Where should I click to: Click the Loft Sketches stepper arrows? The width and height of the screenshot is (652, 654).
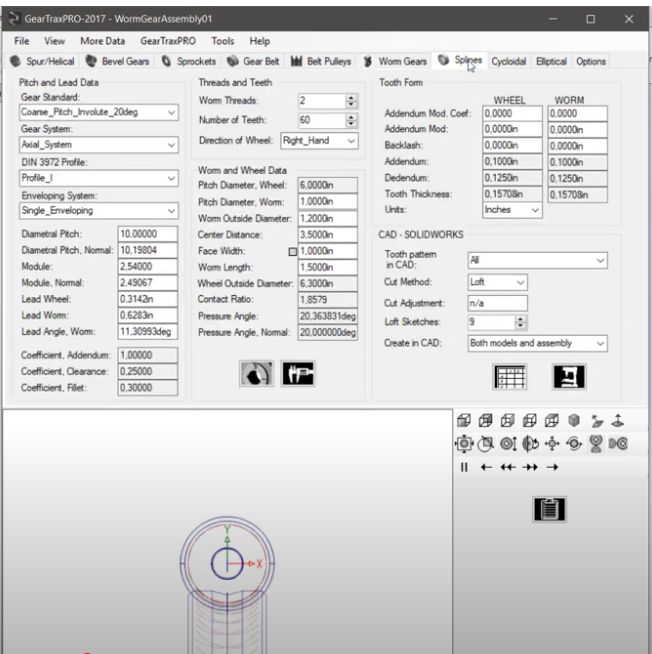[520, 322]
